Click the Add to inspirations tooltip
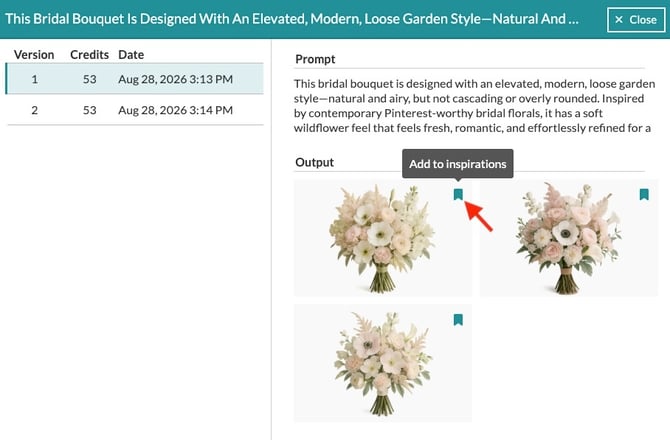The width and height of the screenshot is (670, 440). click(458, 164)
